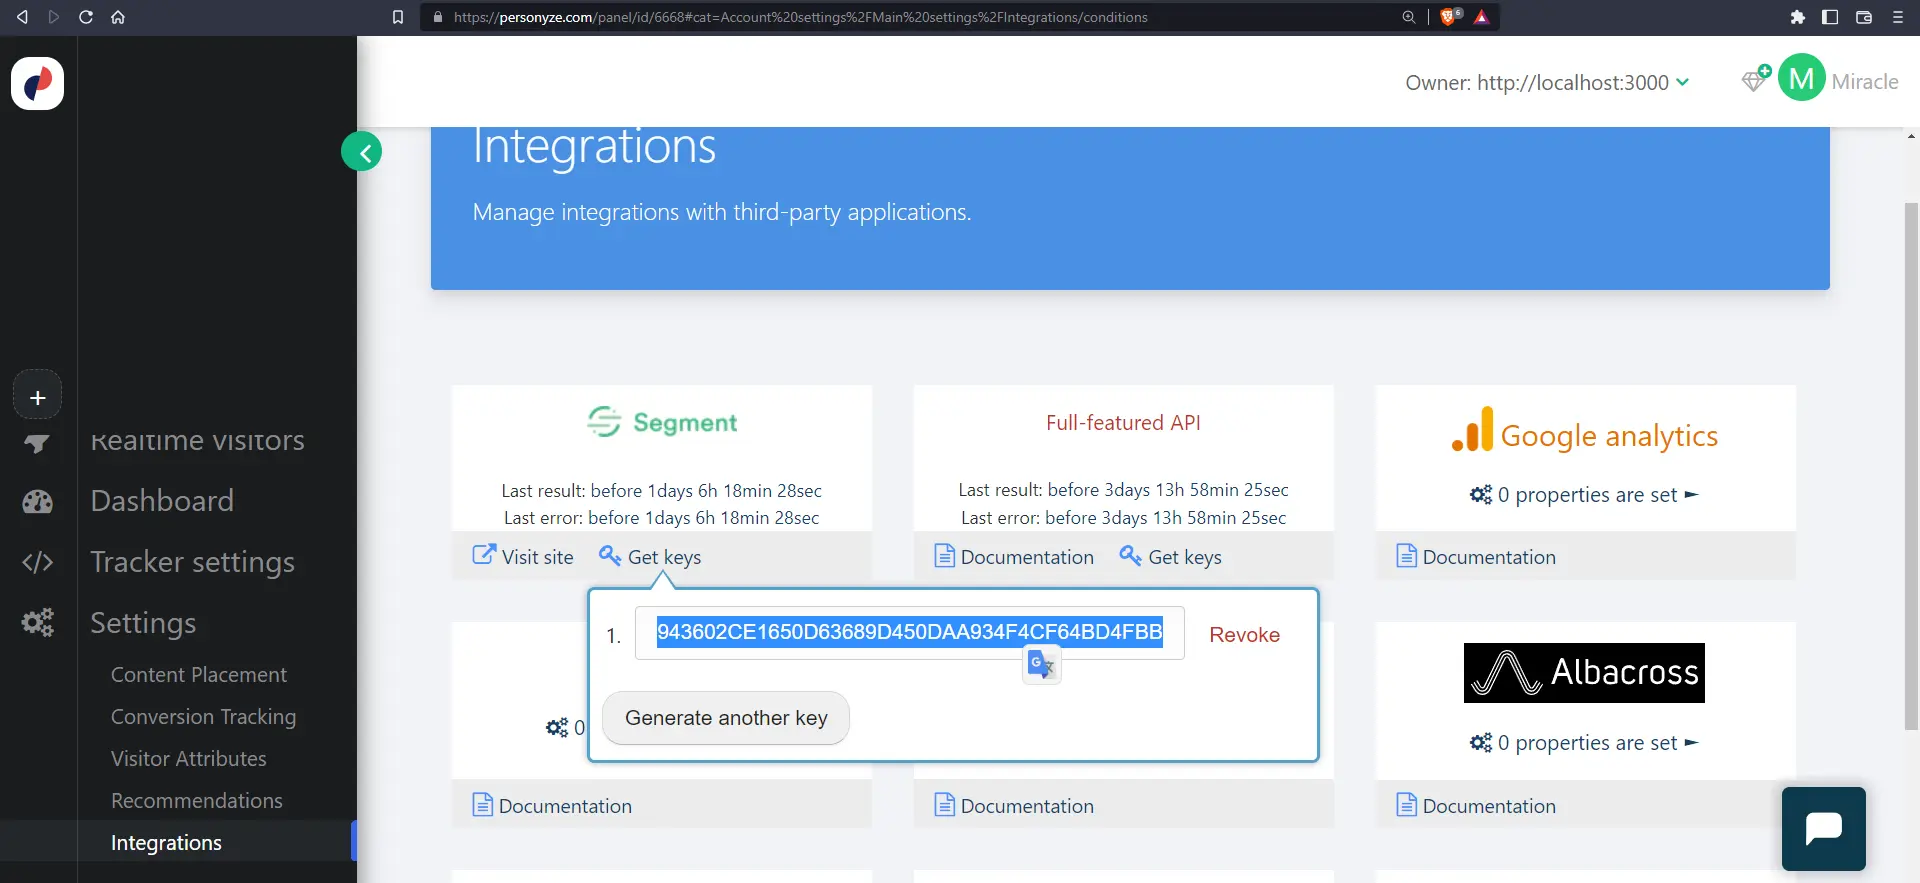Image resolution: width=1920 pixels, height=883 pixels.
Task: Open browser main menu
Action: (x=1897, y=17)
